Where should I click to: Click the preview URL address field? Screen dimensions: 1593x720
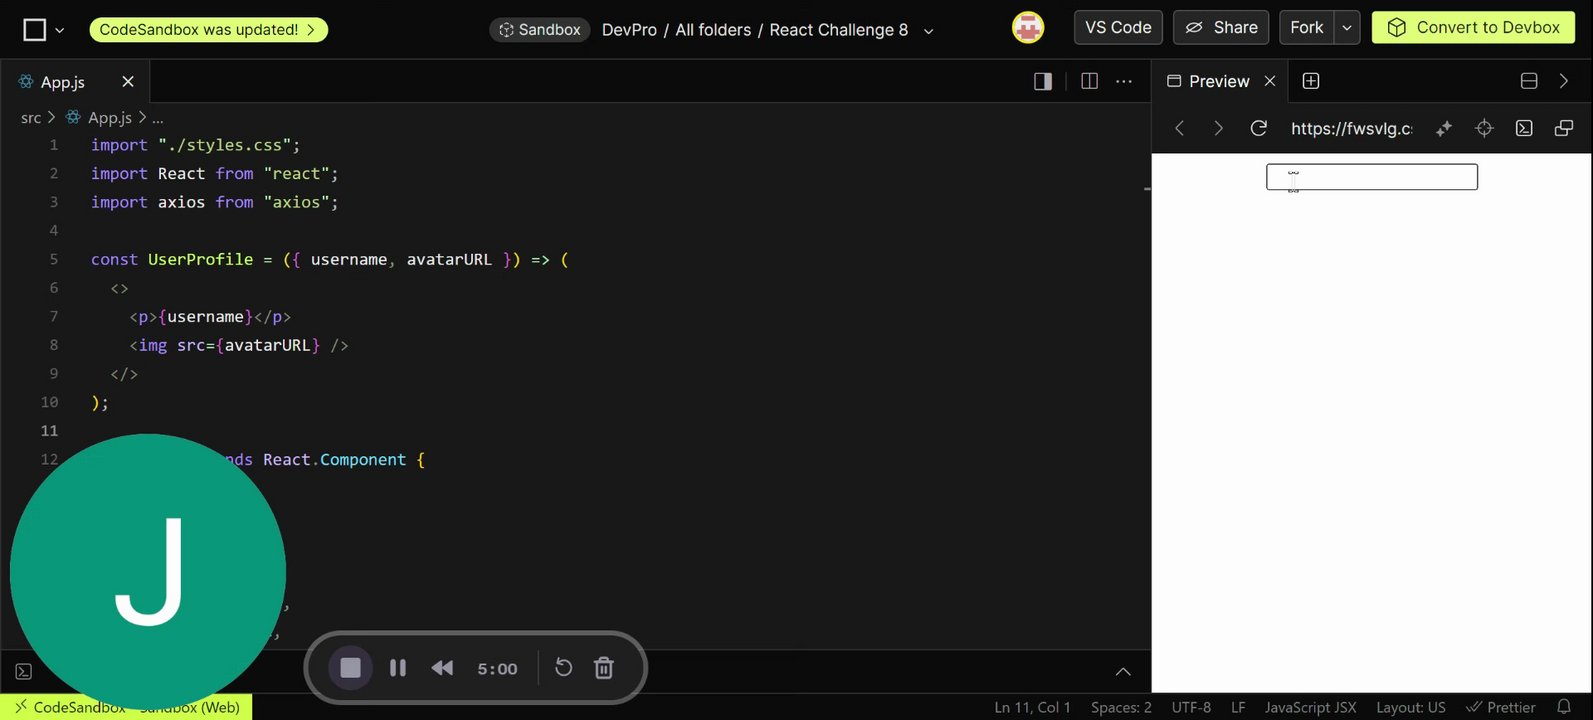(1351, 128)
